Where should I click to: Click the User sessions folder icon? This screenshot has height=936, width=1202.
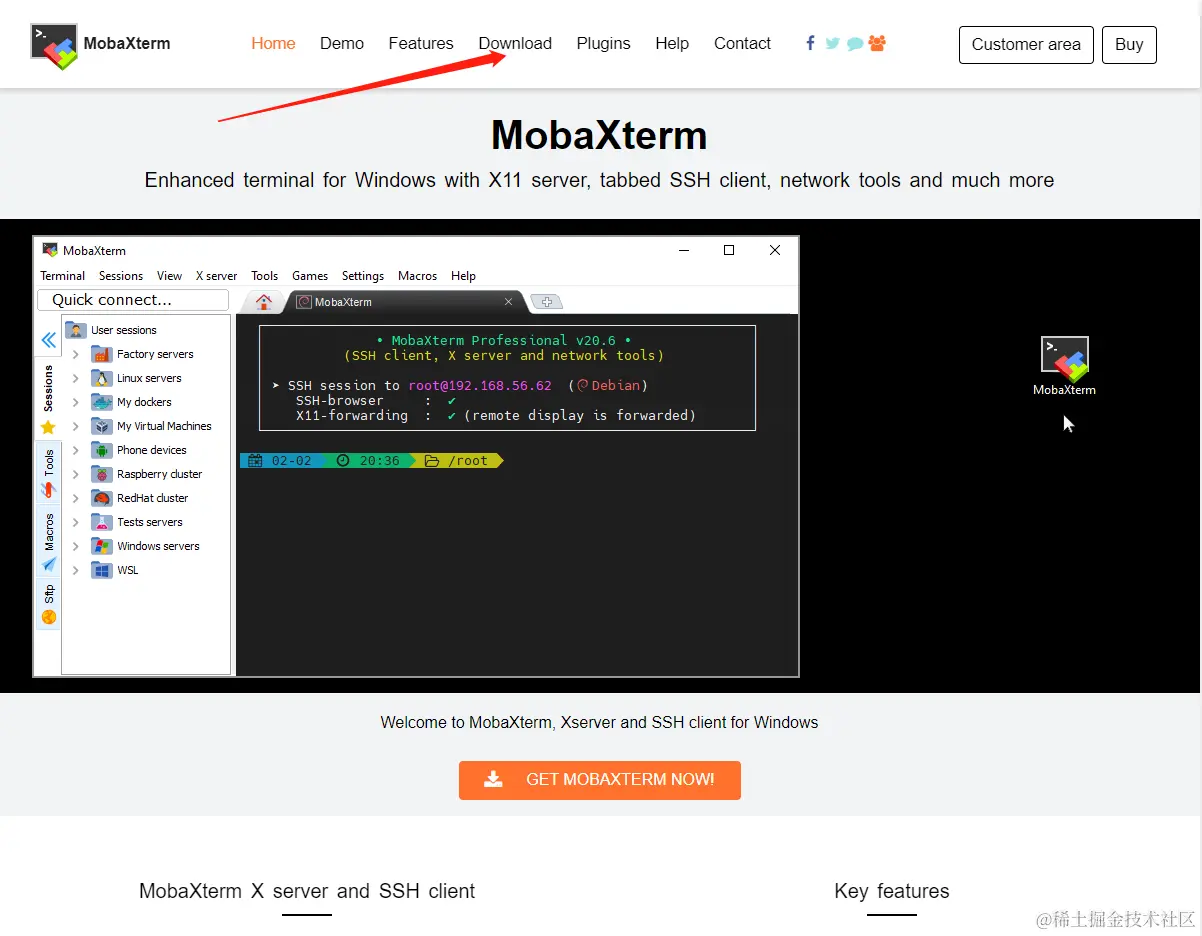pos(75,330)
